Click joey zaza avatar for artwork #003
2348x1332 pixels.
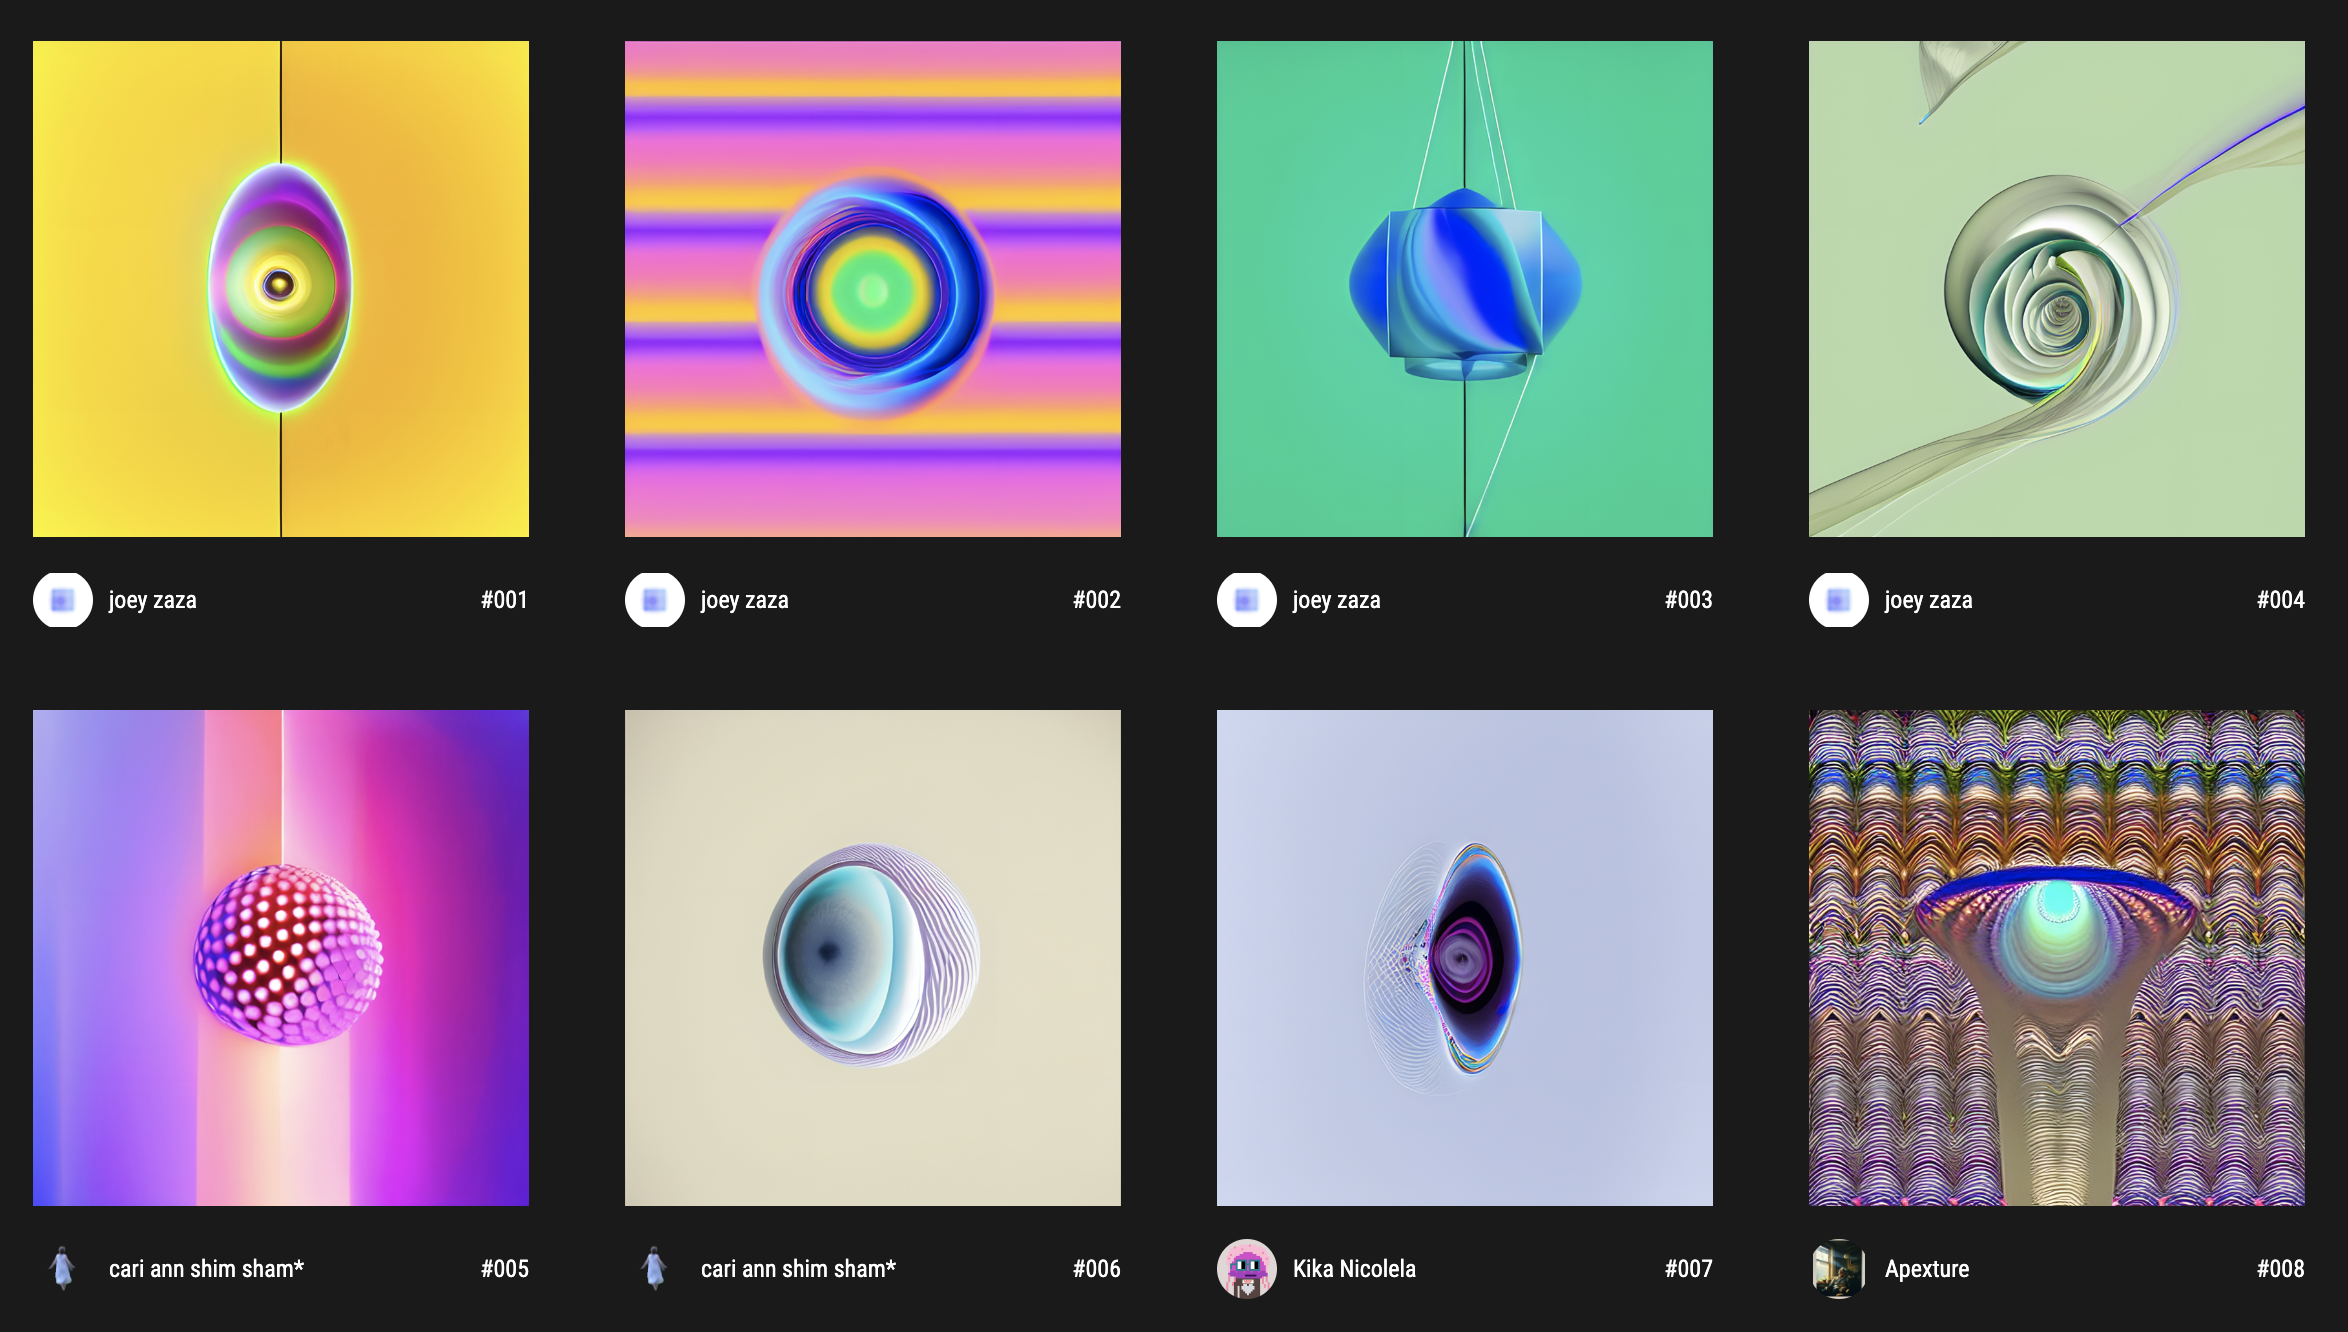1247,600
